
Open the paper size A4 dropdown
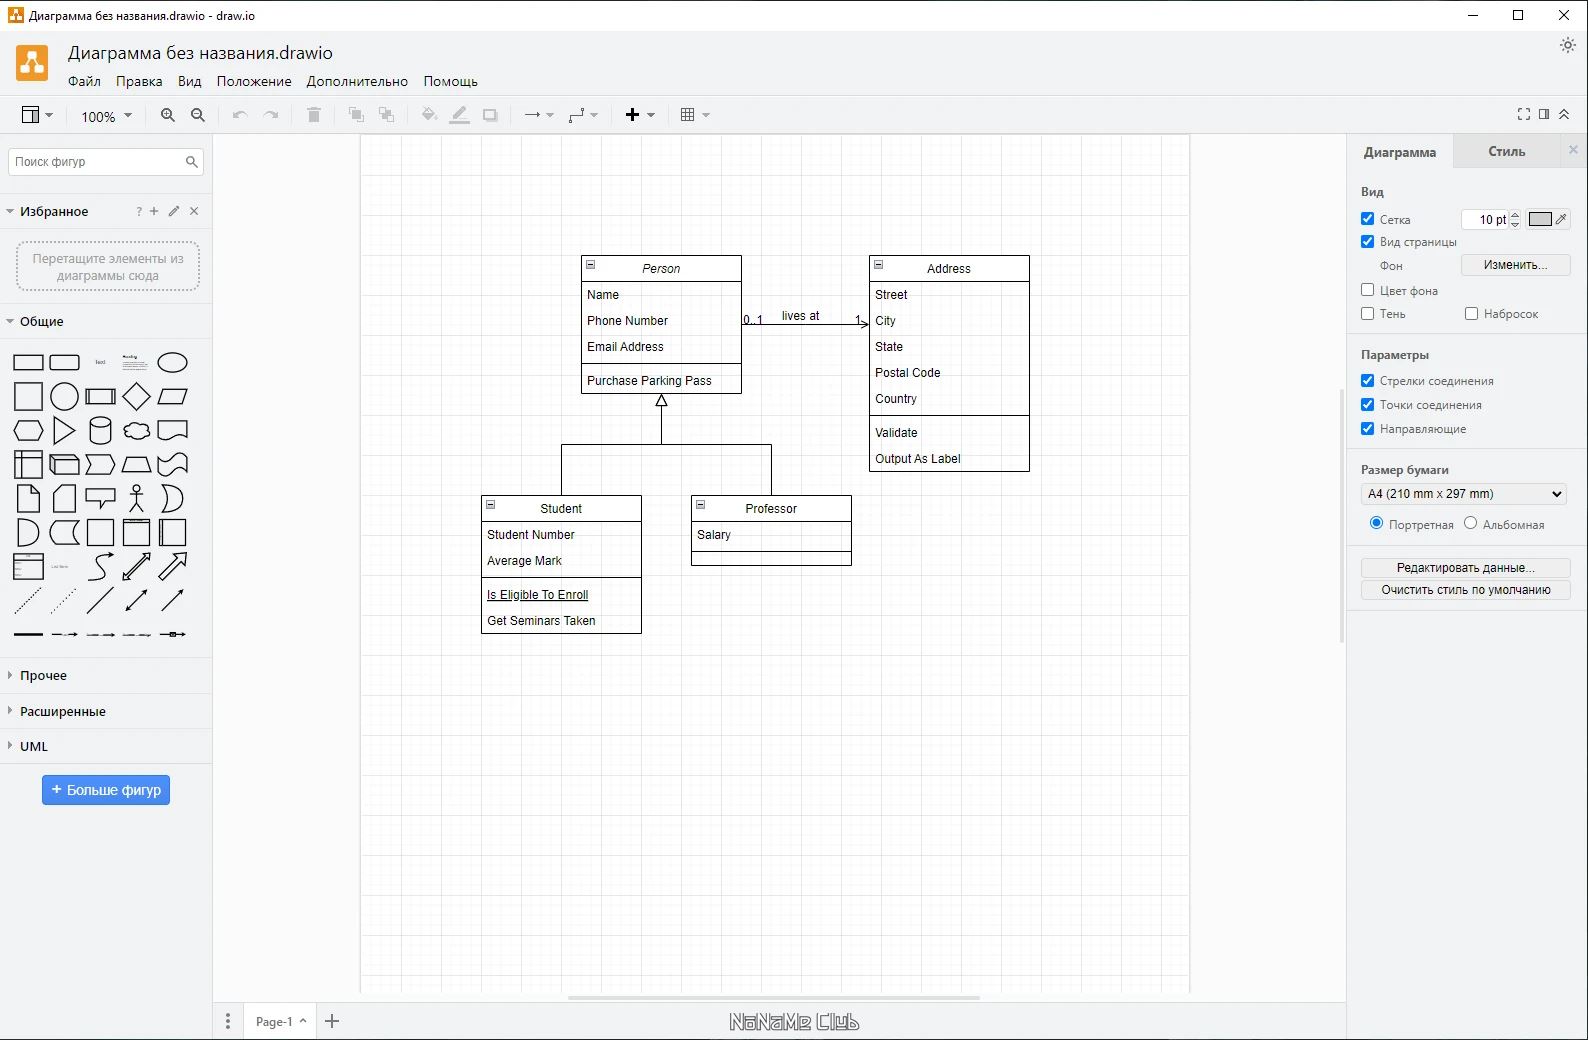[1463, 494]
